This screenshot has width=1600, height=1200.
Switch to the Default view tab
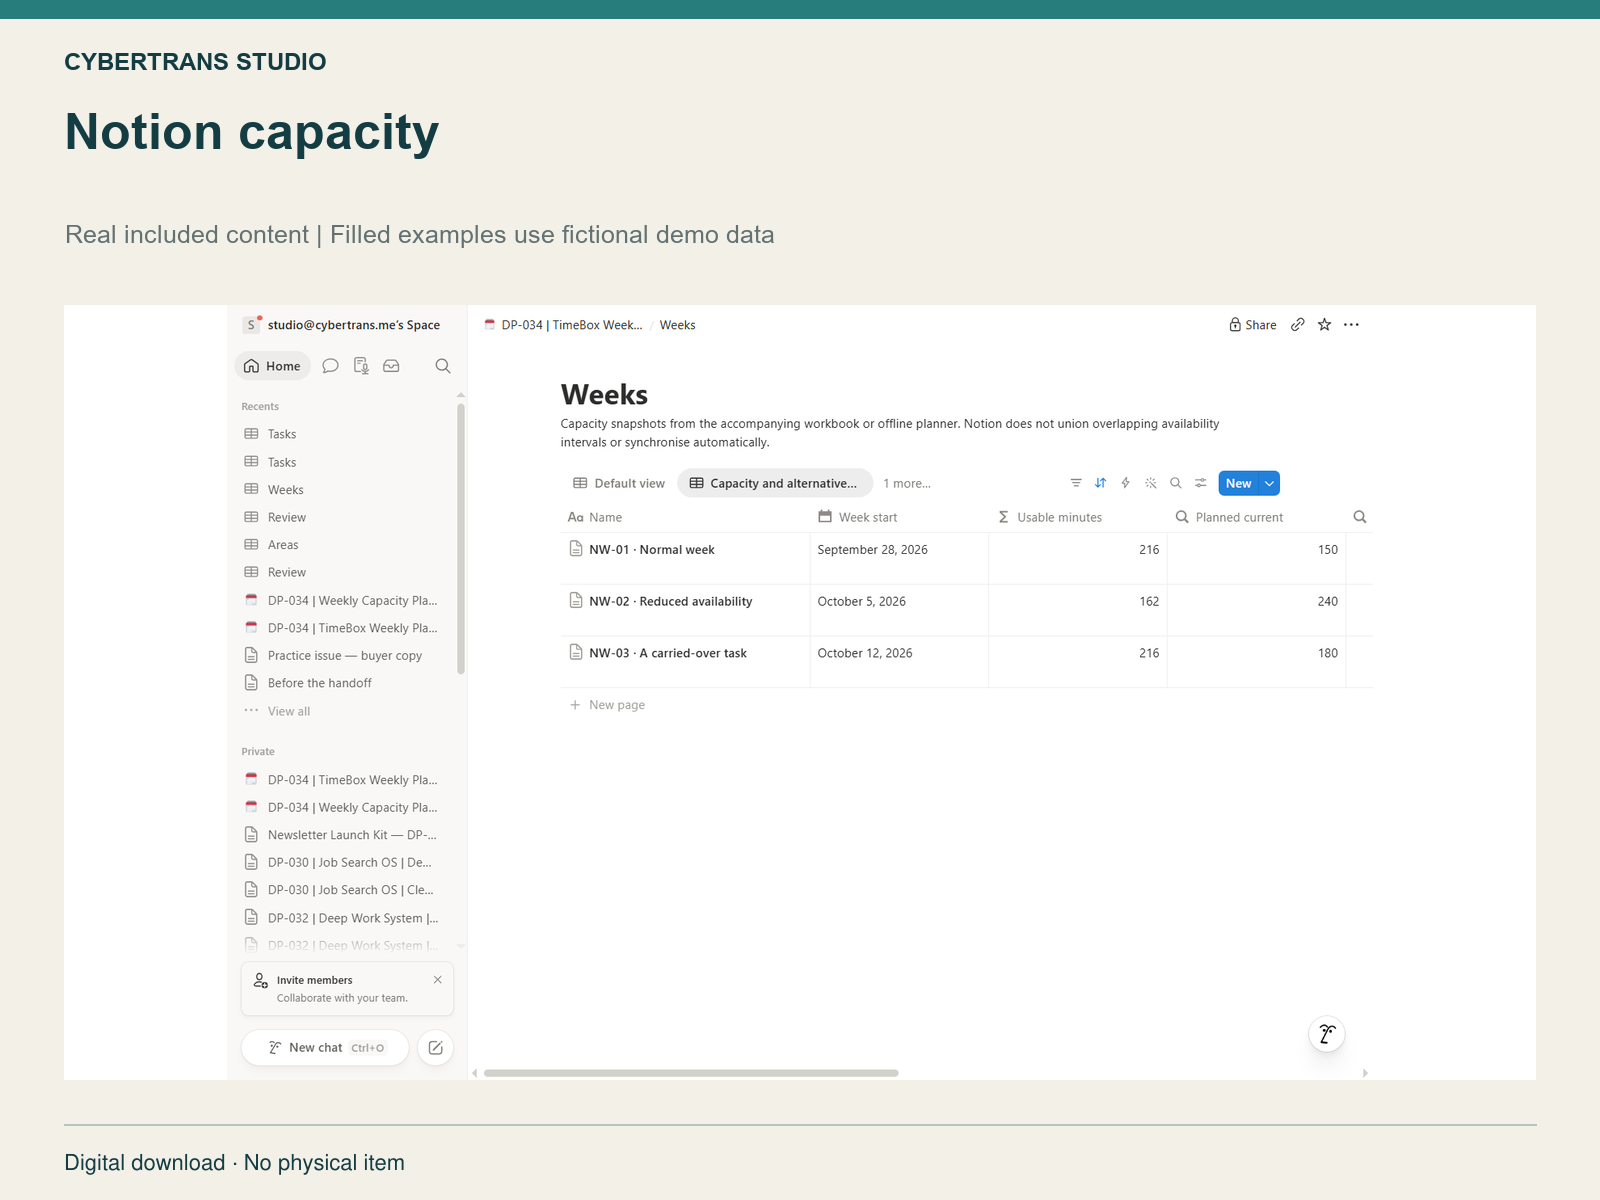[619, 484]
